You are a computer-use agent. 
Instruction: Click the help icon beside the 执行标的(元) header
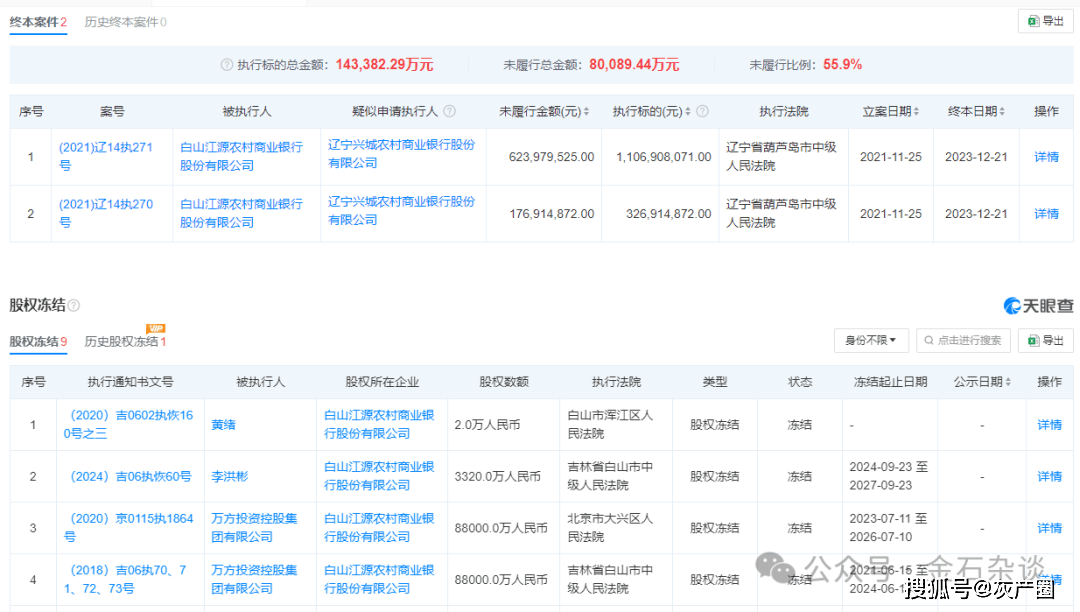(x=703, y=111)
